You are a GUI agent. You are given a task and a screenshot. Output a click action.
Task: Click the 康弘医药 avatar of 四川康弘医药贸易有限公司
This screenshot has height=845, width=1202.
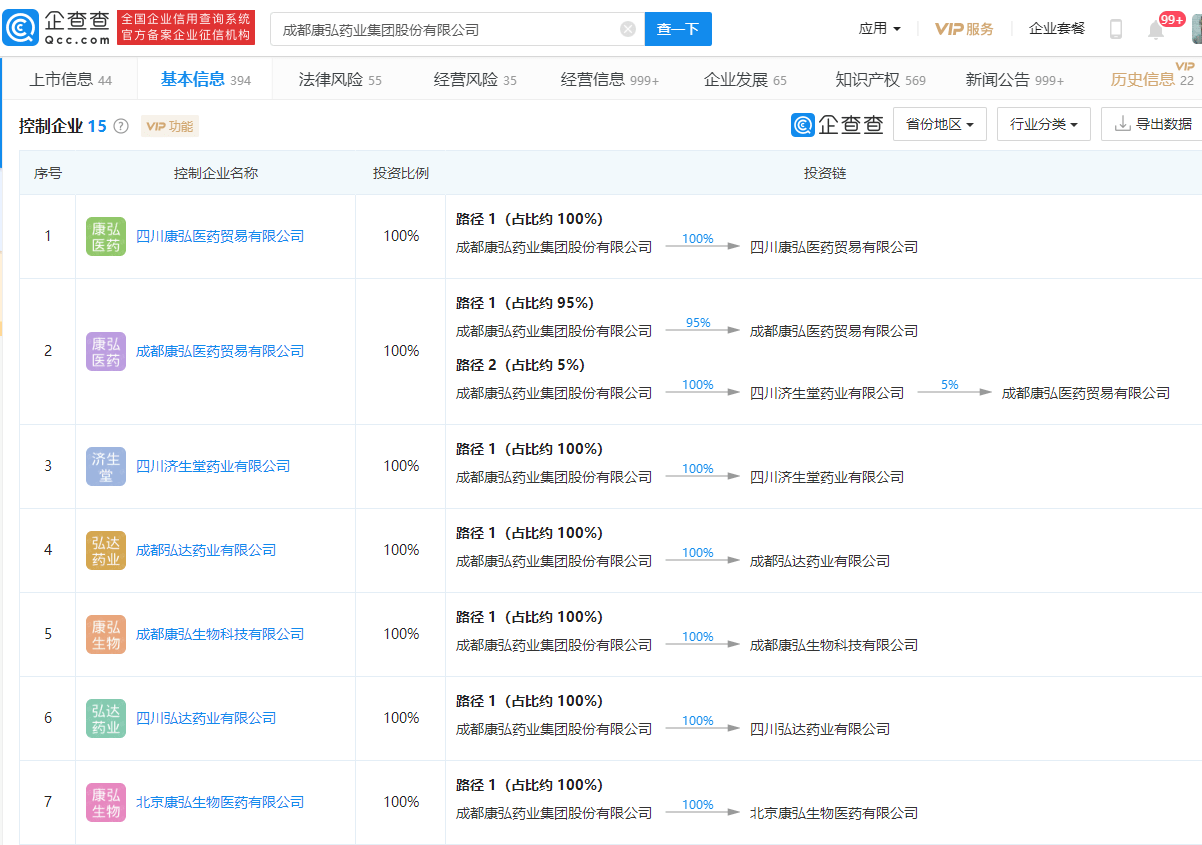pyautogui.click(x=106, y=237)
